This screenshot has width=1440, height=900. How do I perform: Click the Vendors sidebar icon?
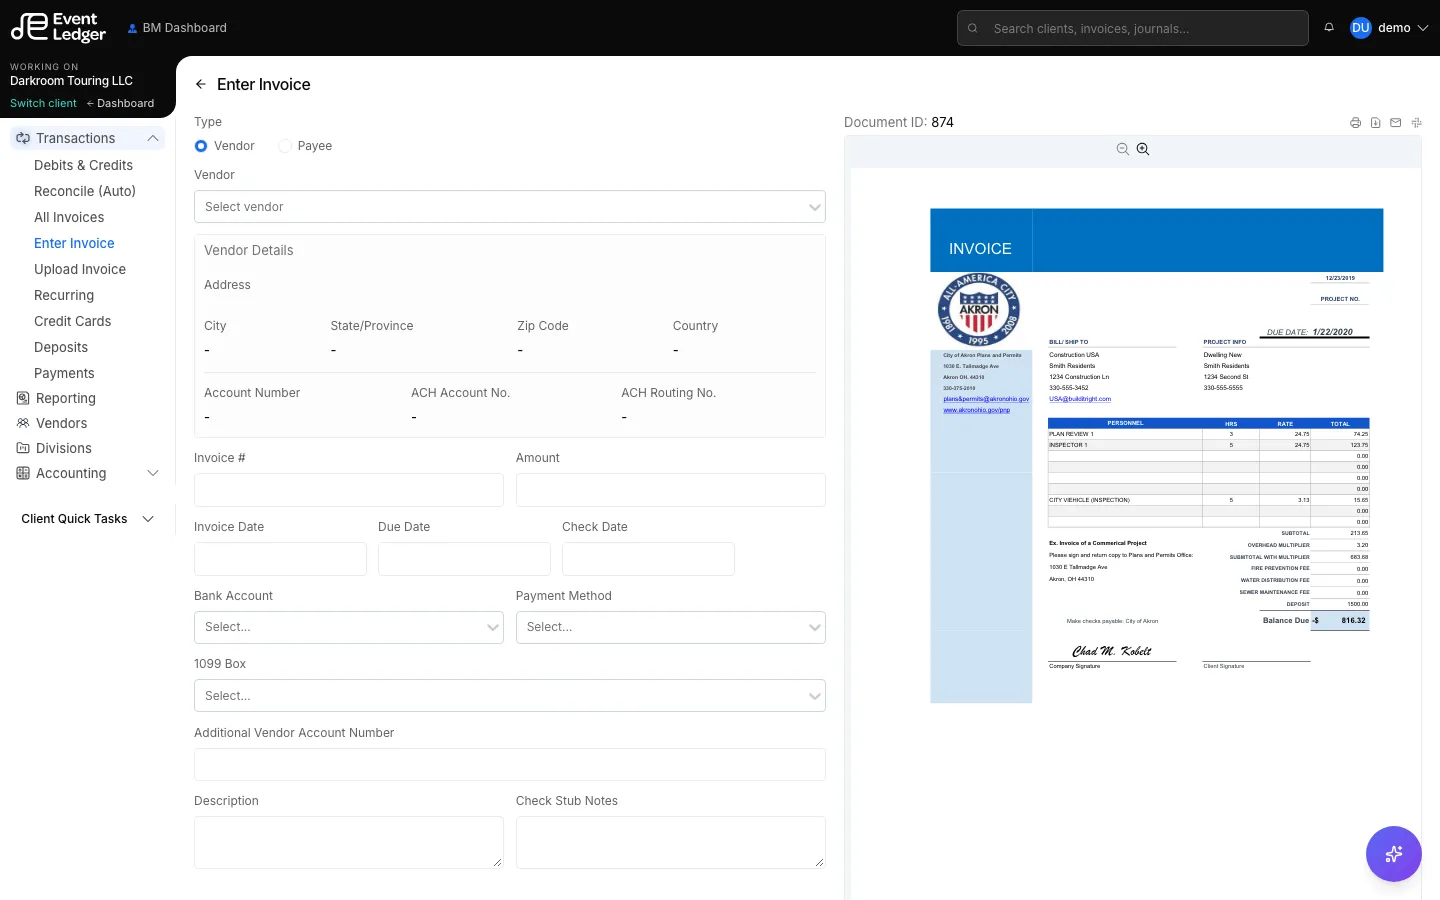[x=23, y=423]
